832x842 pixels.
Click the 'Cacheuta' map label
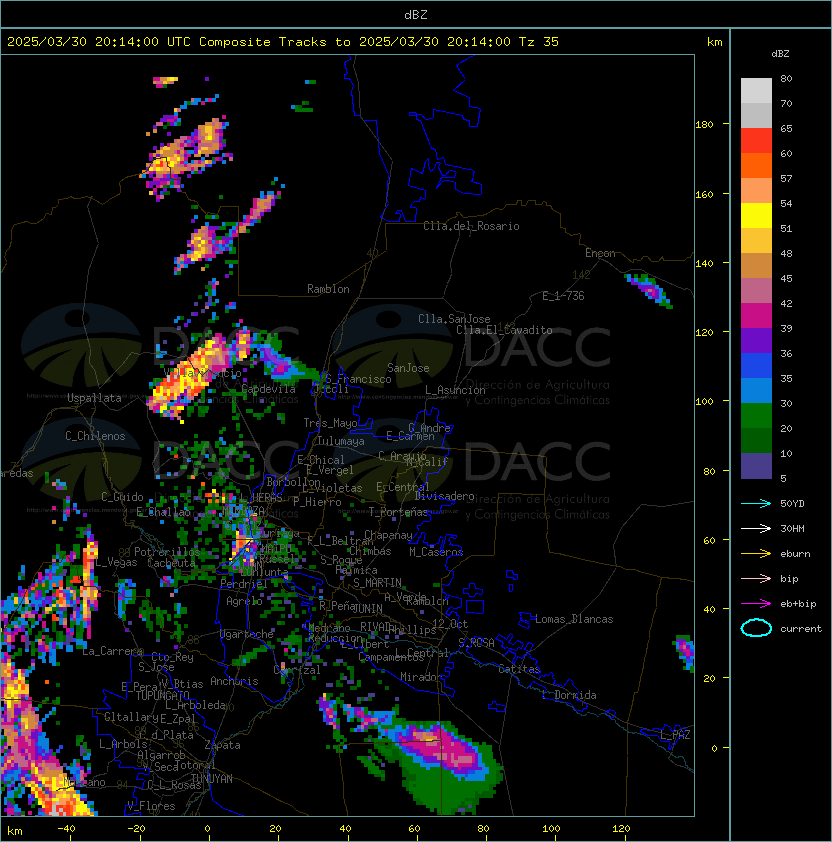(x=171, y=563)
